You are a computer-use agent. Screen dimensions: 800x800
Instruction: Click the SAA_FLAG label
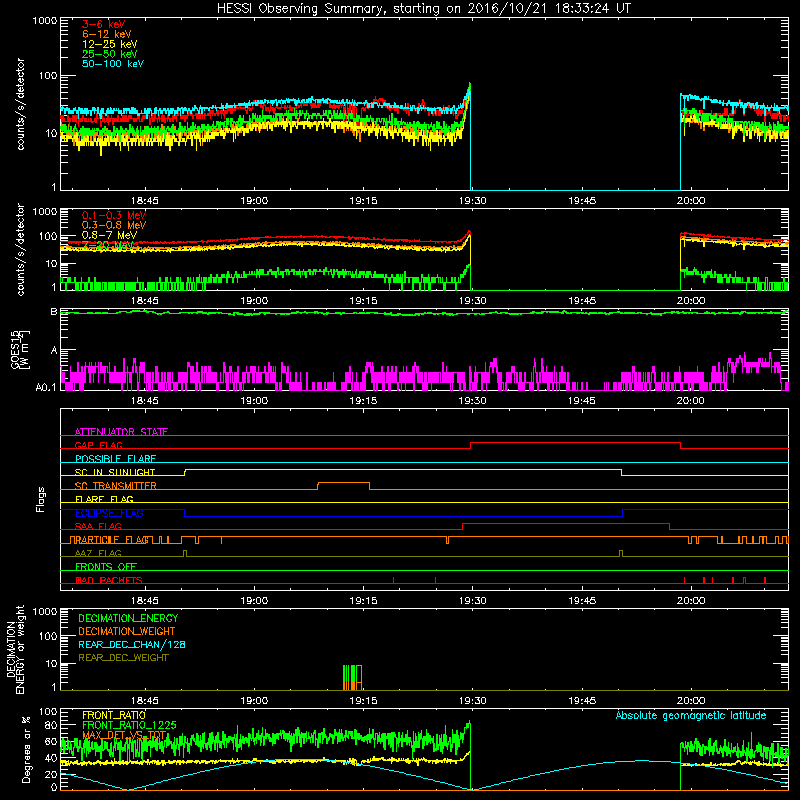pos(98,526)
